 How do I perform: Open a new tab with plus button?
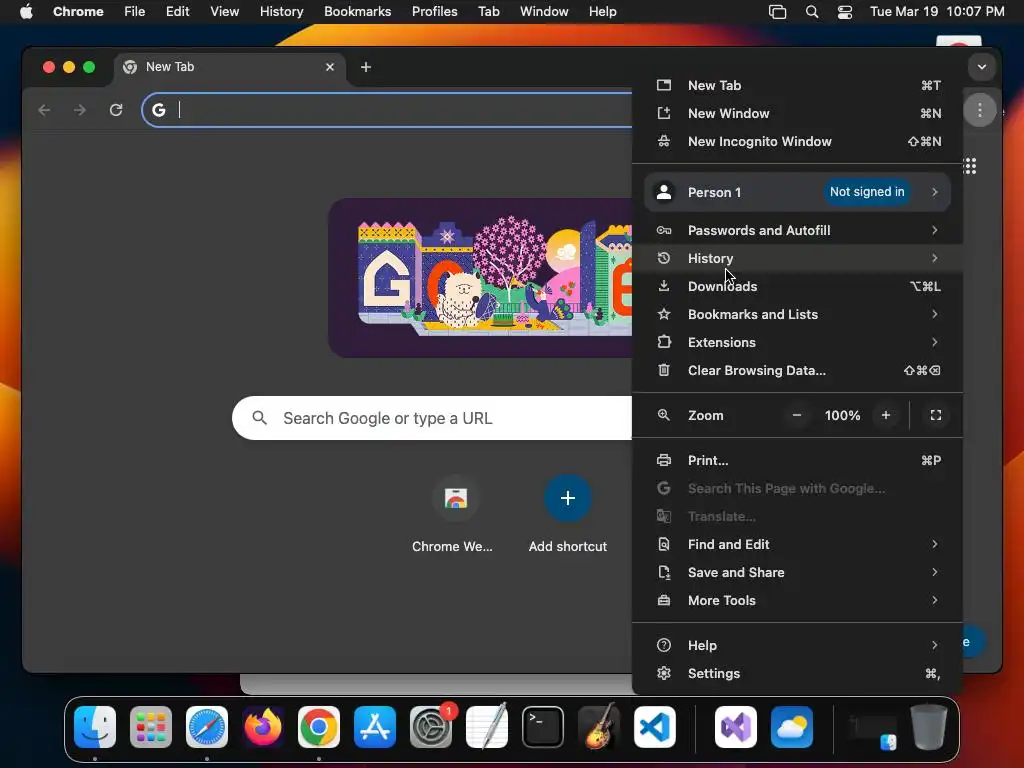(366, 67)
